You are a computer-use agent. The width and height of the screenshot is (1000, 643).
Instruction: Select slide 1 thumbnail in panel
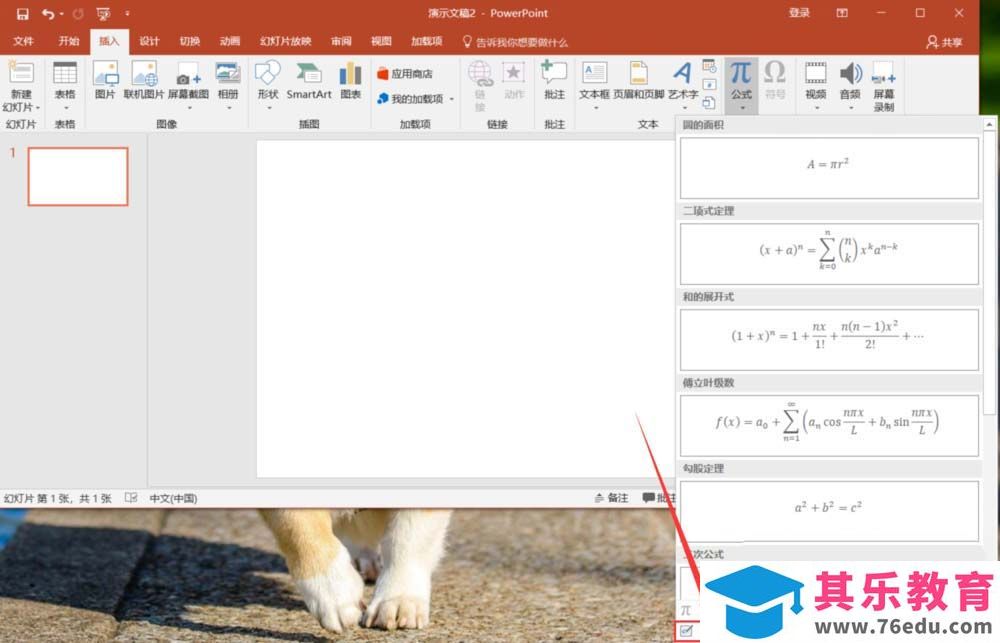pyautogui.click(x=78, y=176)
